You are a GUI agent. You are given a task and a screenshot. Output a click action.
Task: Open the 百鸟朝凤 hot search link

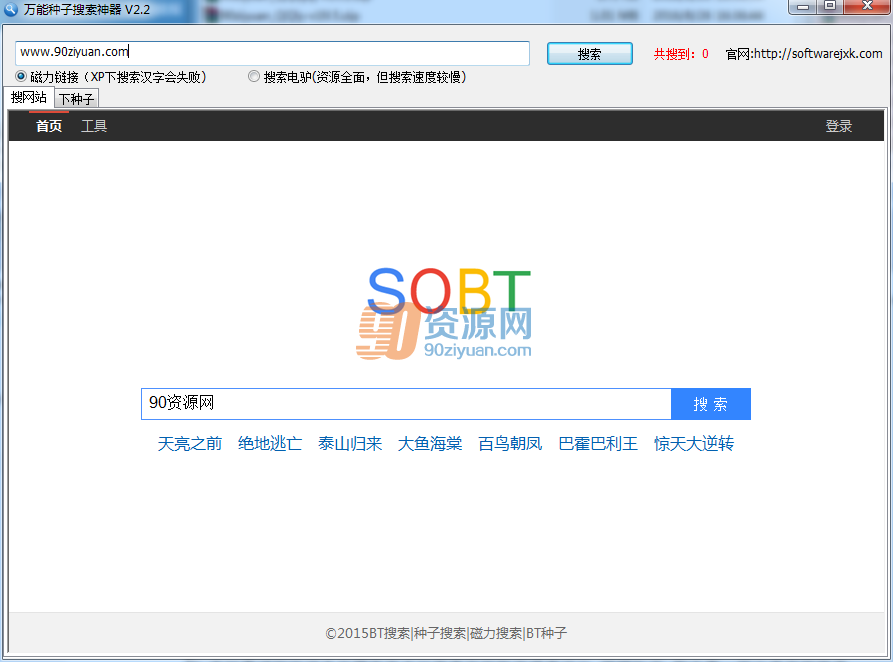click(510, 443)
